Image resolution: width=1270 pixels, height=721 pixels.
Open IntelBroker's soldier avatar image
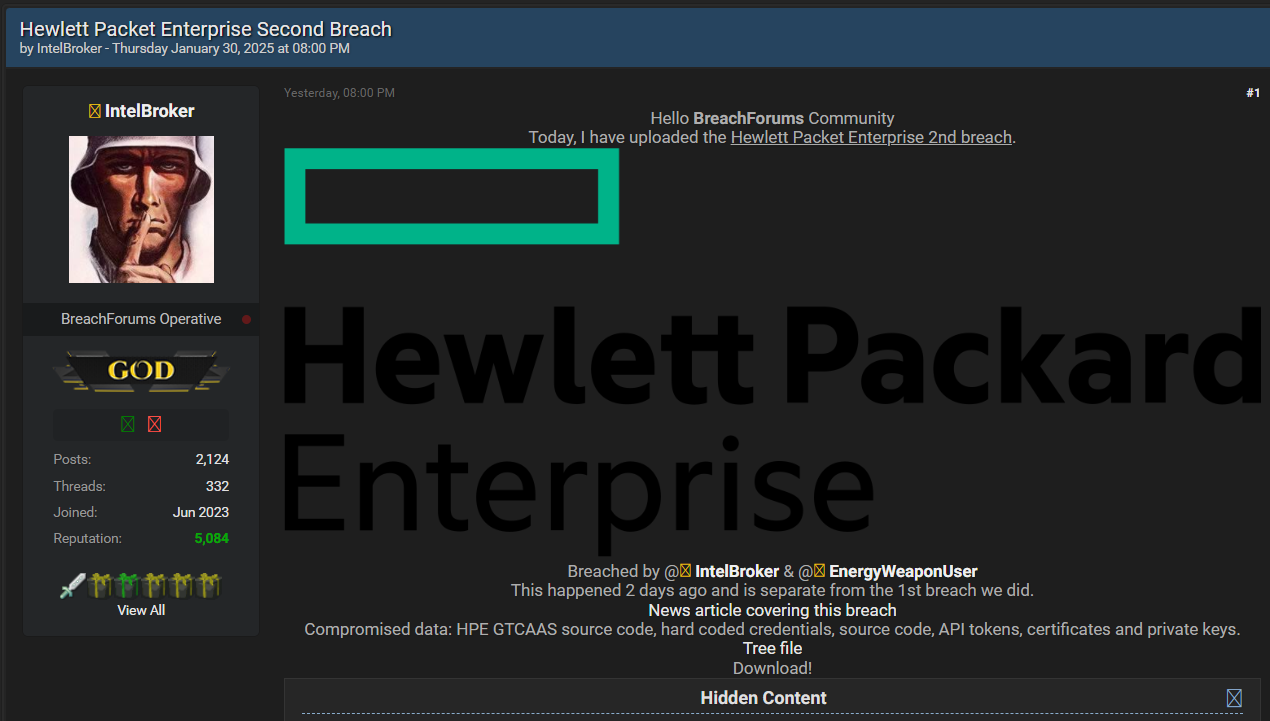(x=141, y=210)
